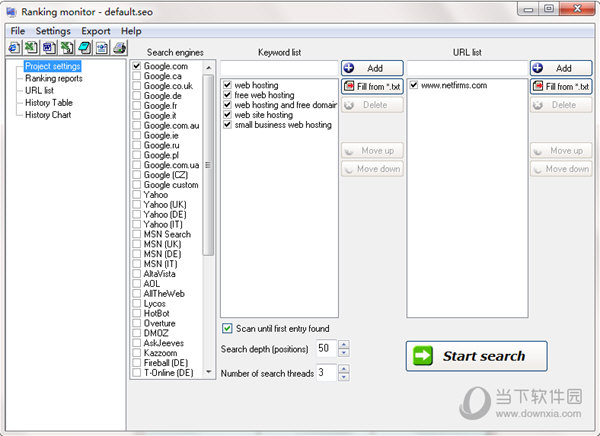Uncheck the 'free web hosting' keyword
The width and height of the screenshot is (600, 436).
tap(227, 95)
